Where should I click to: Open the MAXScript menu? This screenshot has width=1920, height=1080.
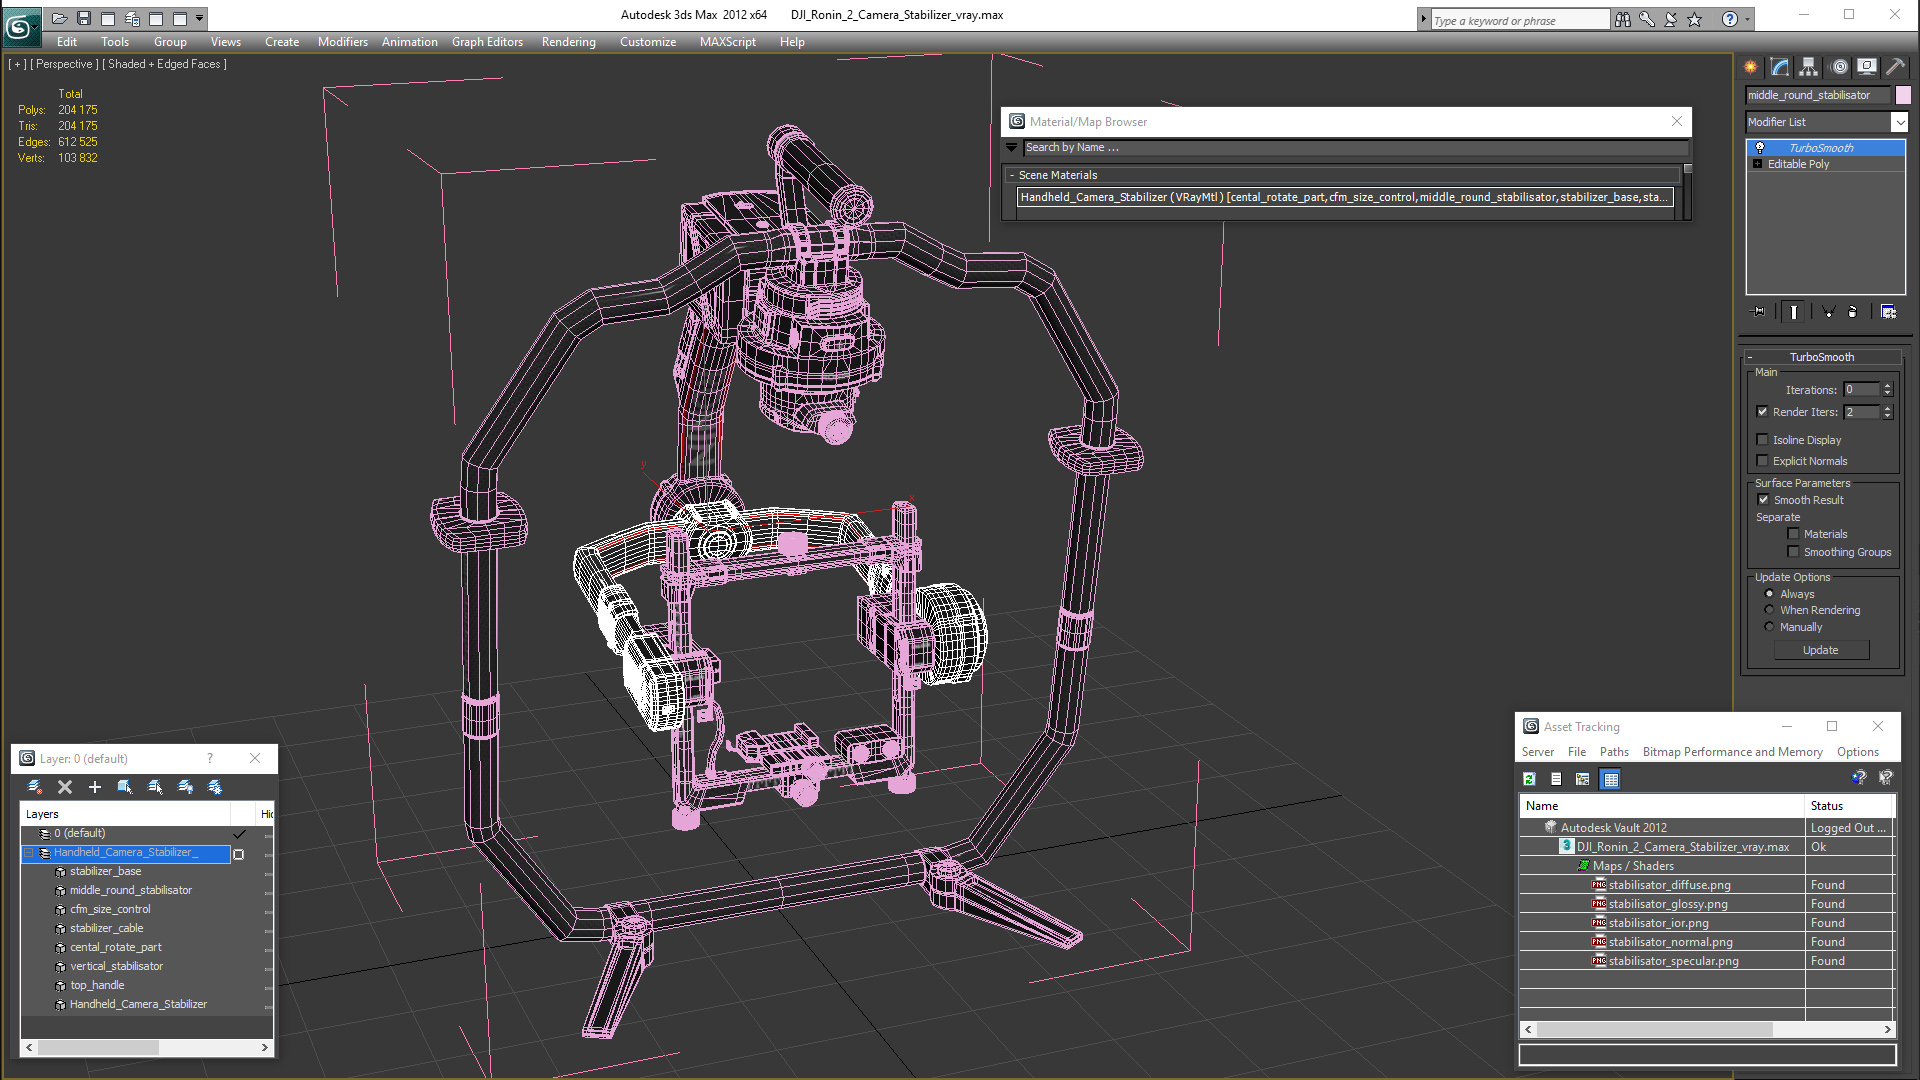coord(727,42)
